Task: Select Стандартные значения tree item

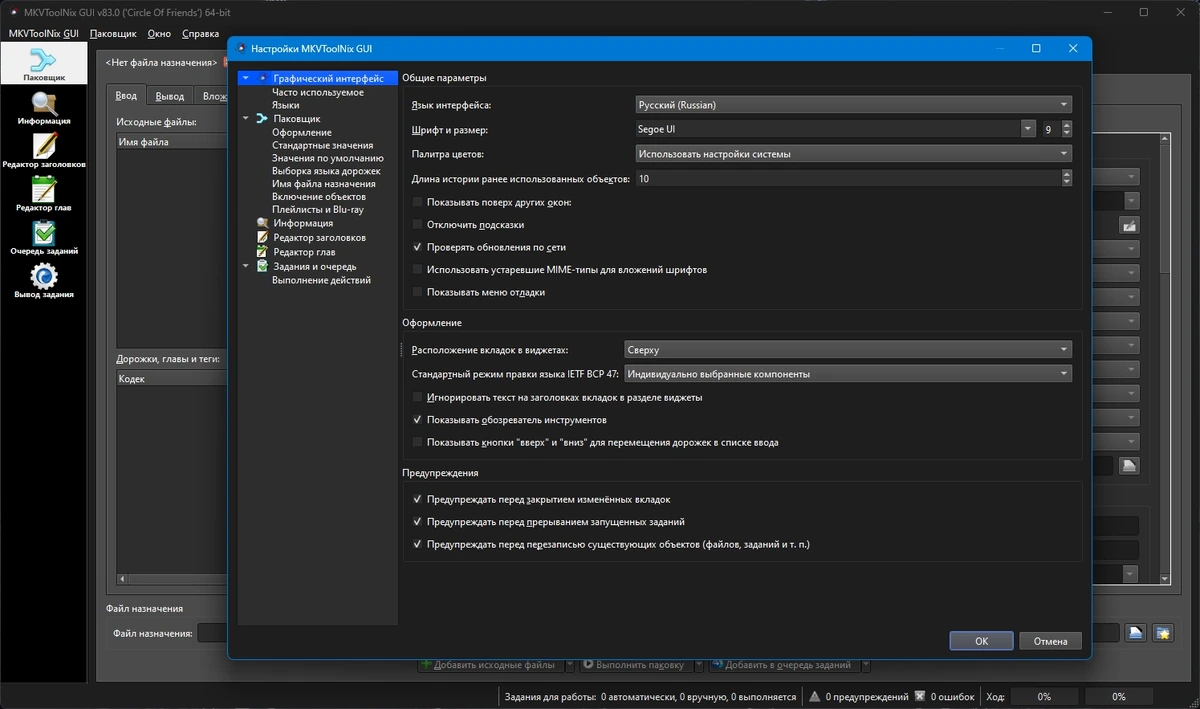Action: point(322,145)
